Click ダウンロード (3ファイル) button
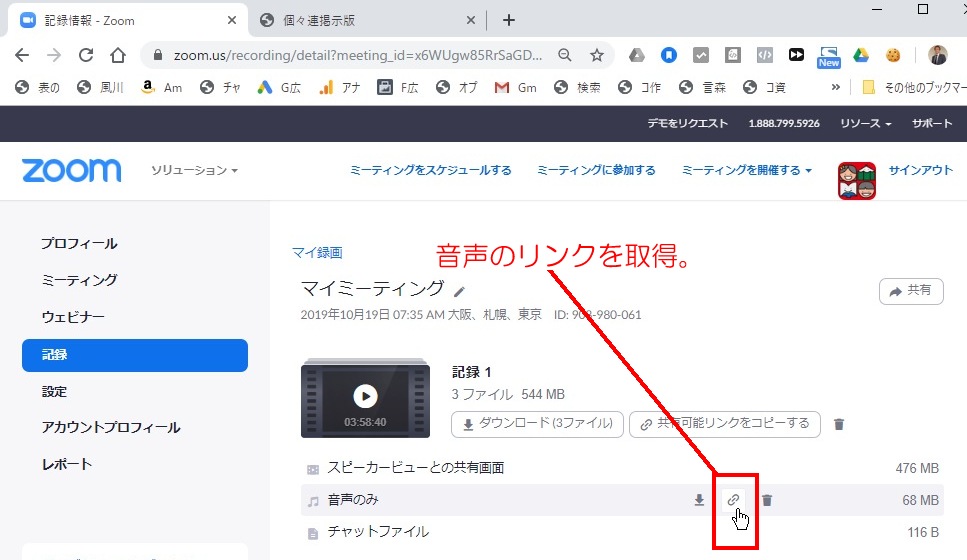This screenshot has width=967, height=560. pyautogui.click(x=537, y=424)
